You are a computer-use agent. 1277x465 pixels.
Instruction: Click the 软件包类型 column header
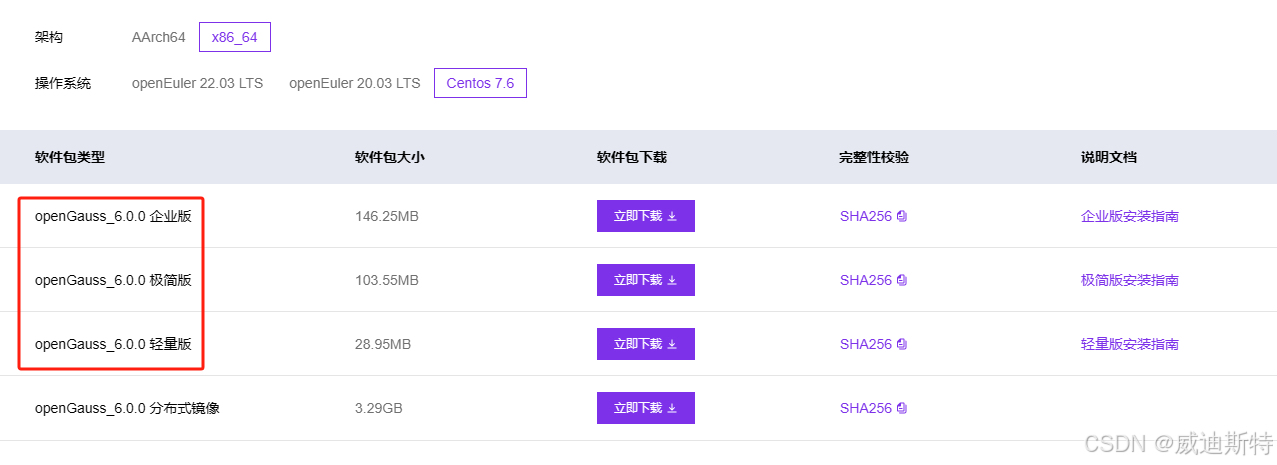tap(70, 157)
